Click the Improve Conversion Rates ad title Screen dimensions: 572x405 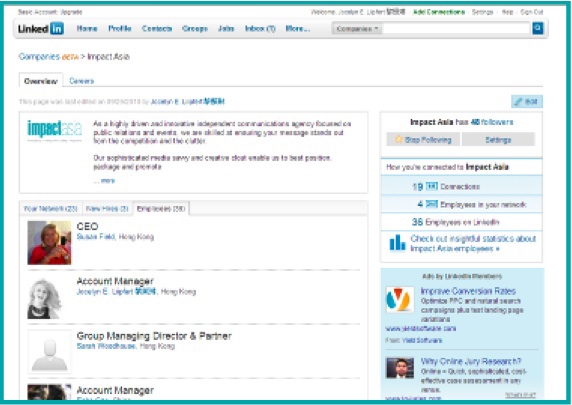(468, 291)
